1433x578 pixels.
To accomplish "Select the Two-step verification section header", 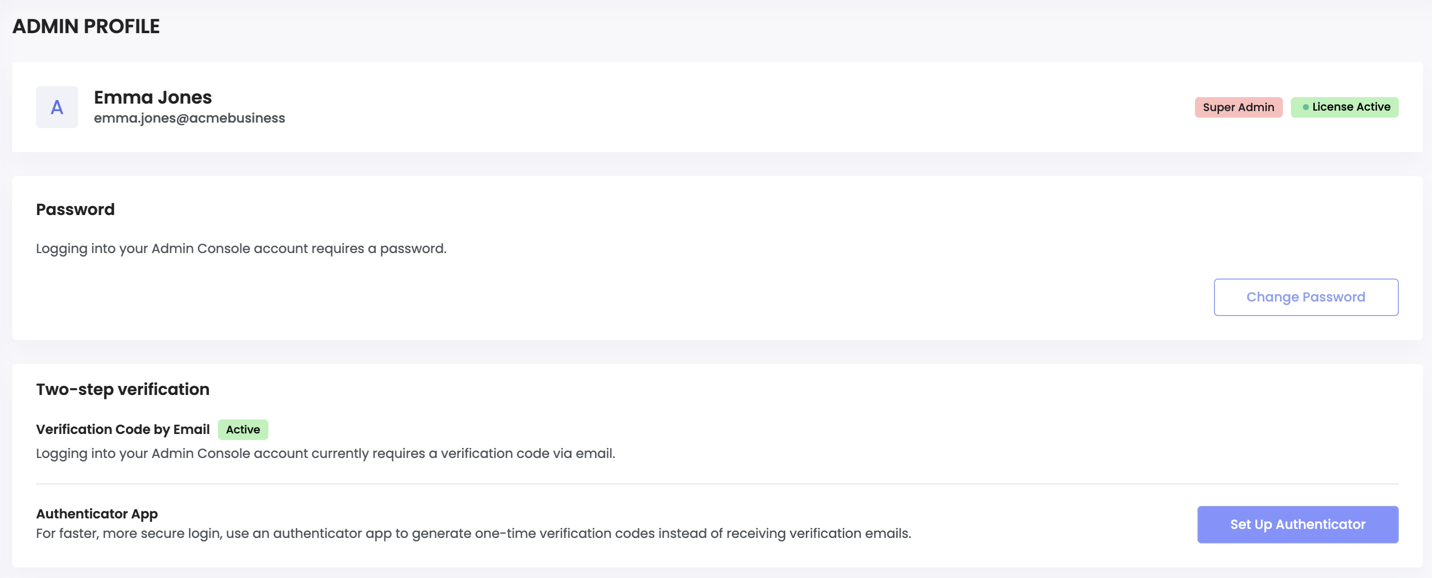I will click(122, 389).
